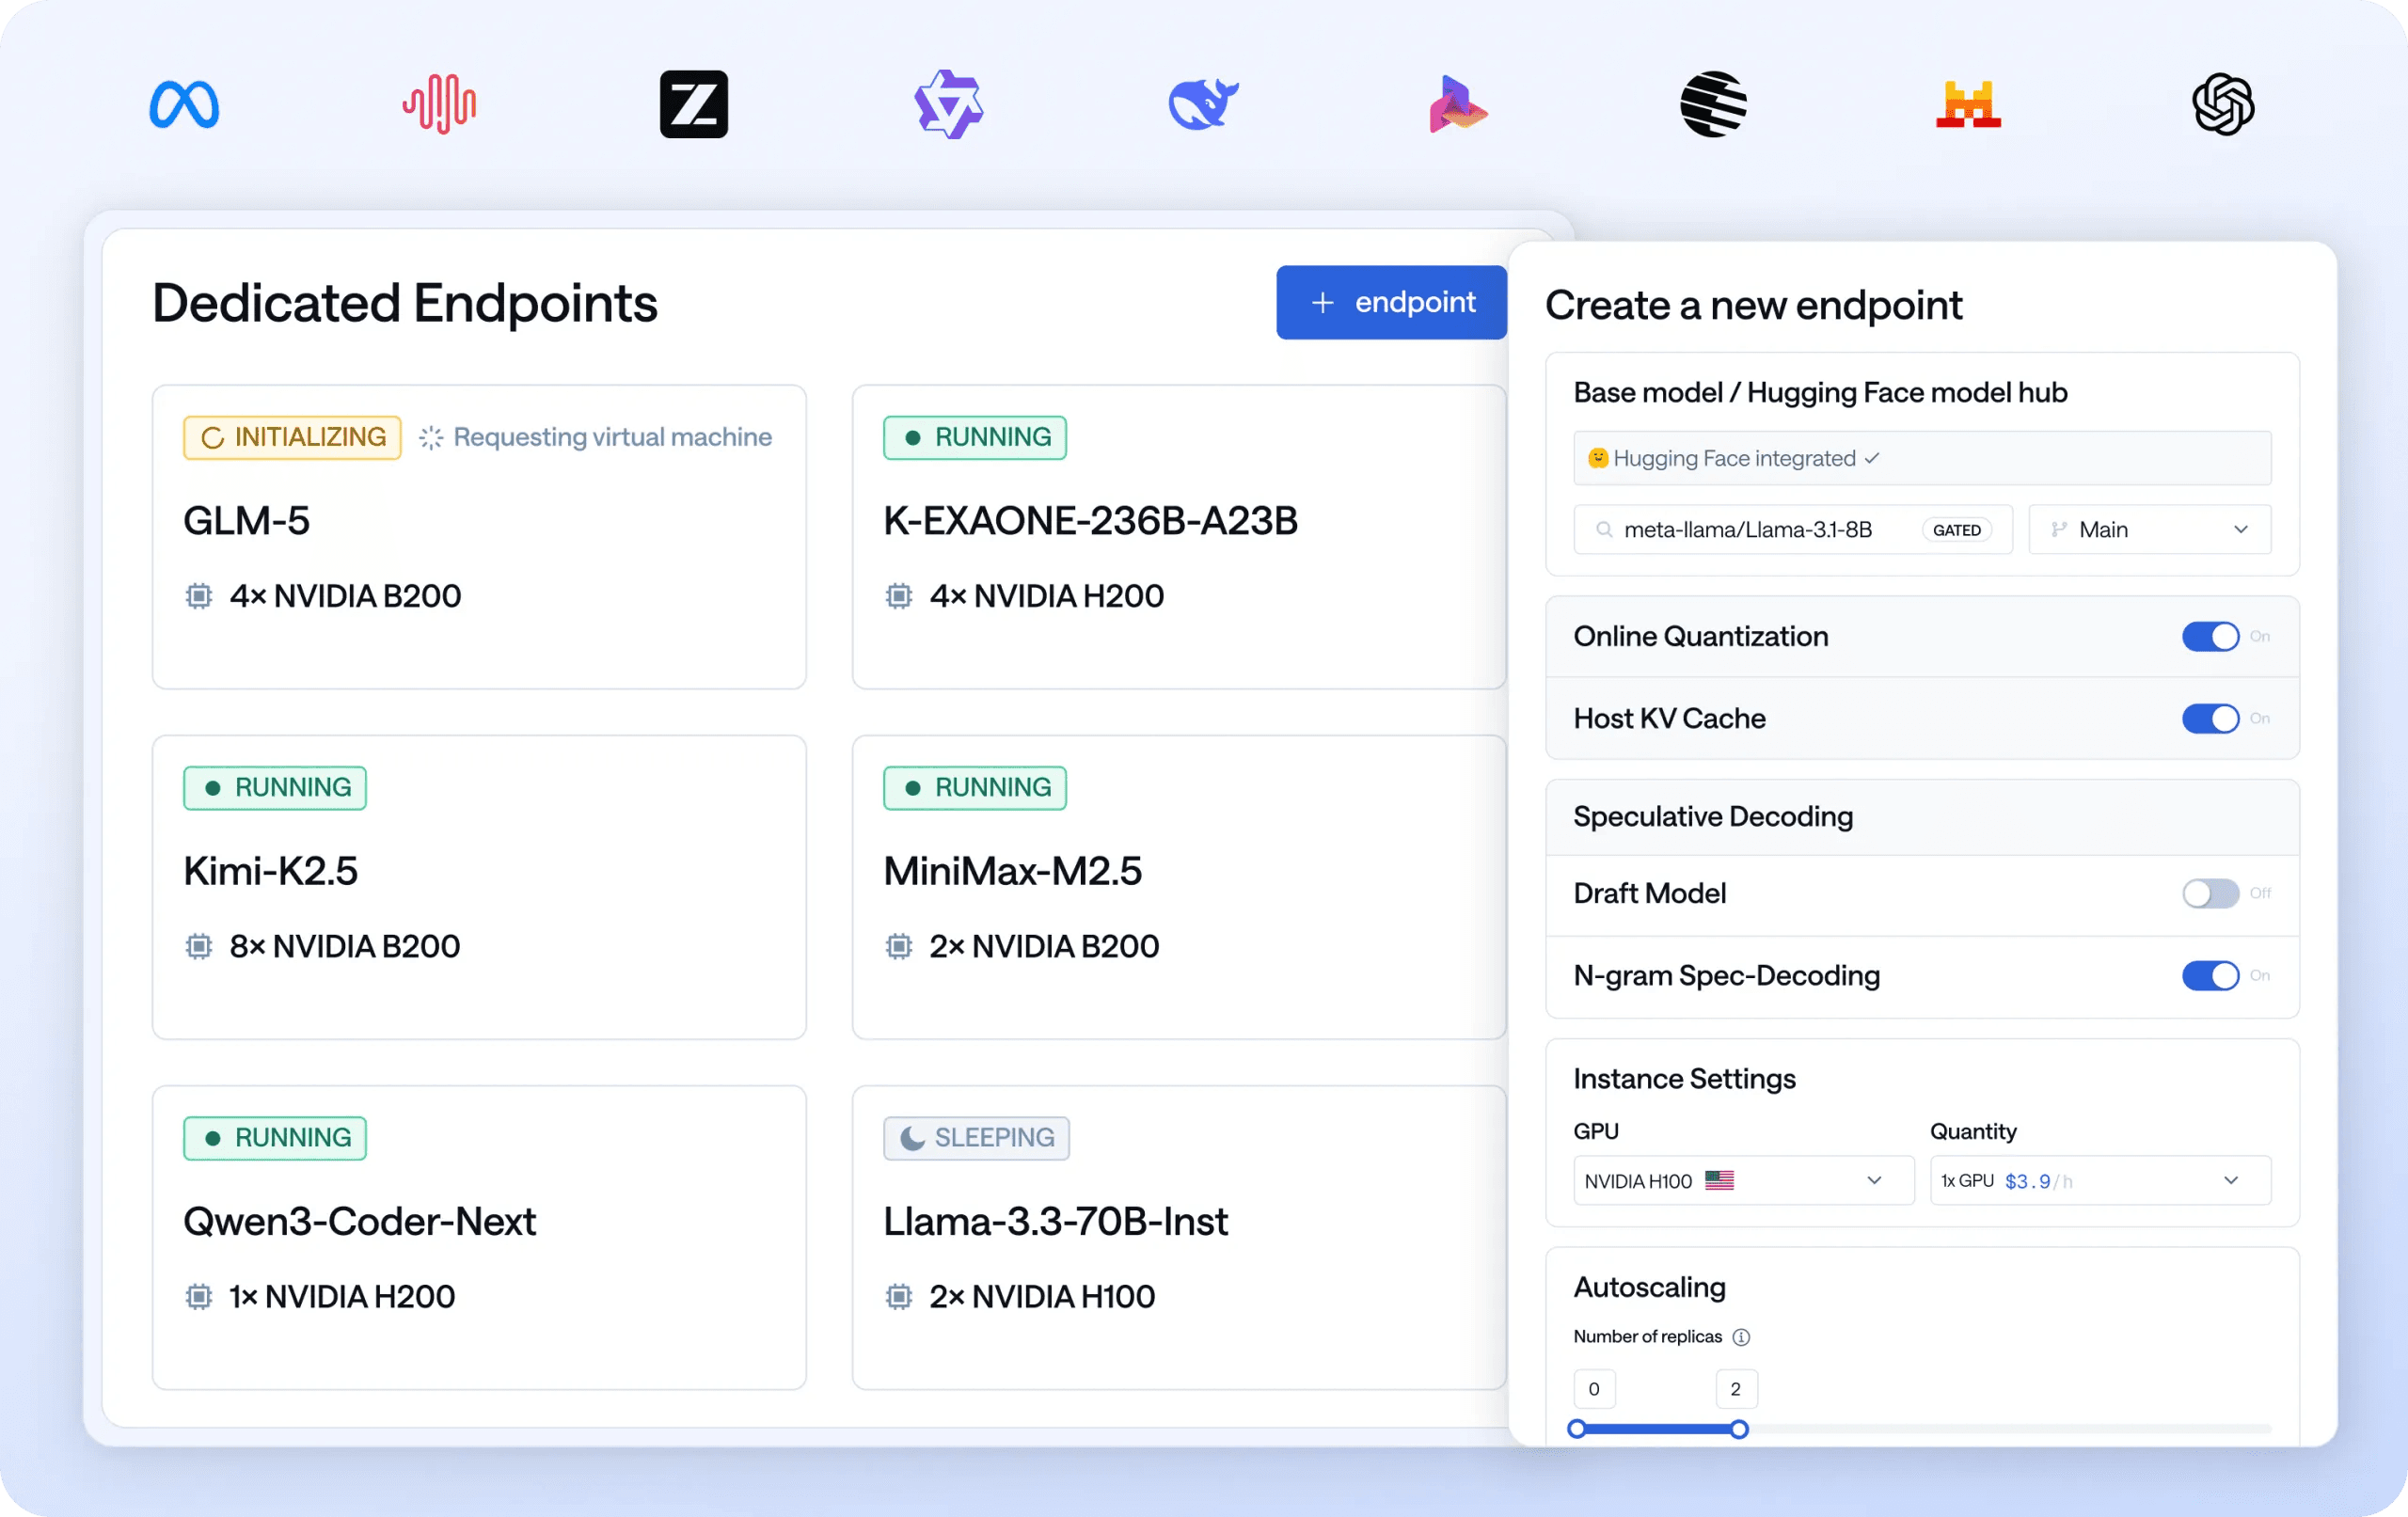Select the Kimi-K2.5 endpoint
Screen dimensions: 2408x1517
click(x=479, y=887)
